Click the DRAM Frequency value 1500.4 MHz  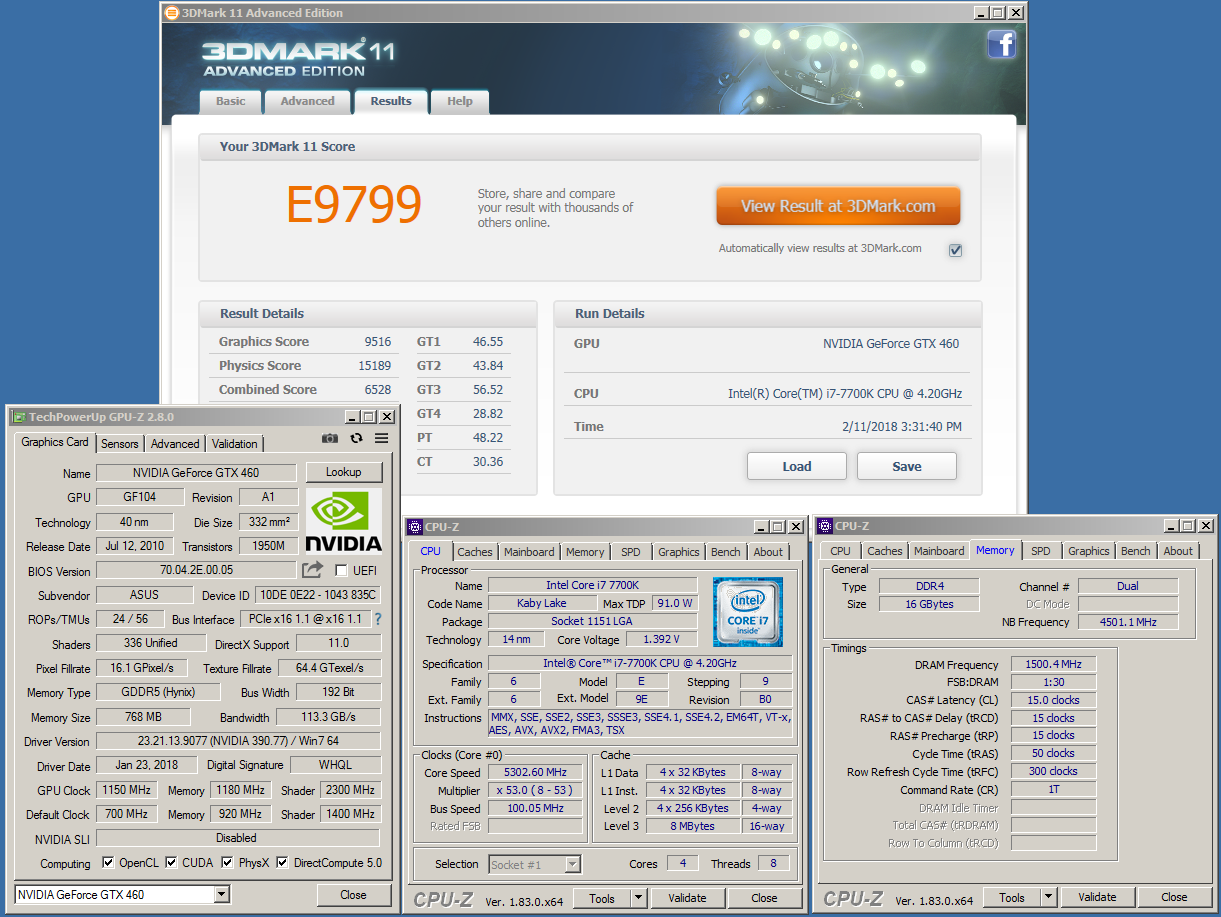pyautogui.click(x=1053, y=665)
